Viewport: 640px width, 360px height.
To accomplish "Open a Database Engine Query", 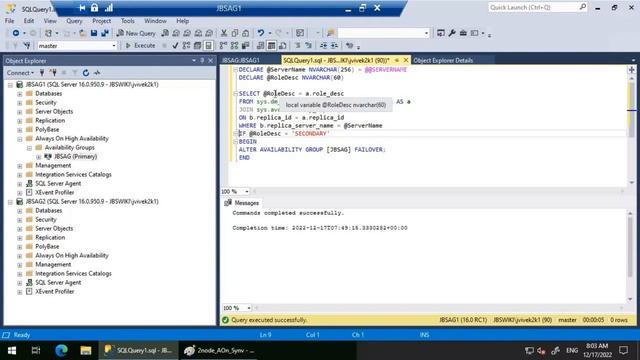I will [165, 33].
